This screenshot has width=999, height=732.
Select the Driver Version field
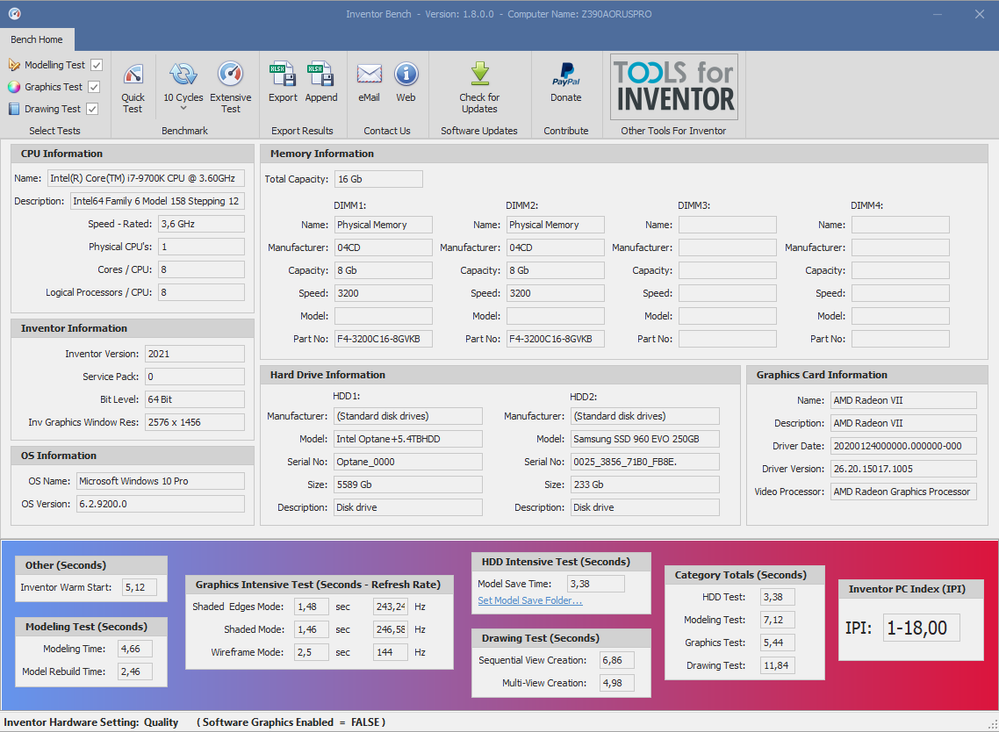tap(903, 469)
